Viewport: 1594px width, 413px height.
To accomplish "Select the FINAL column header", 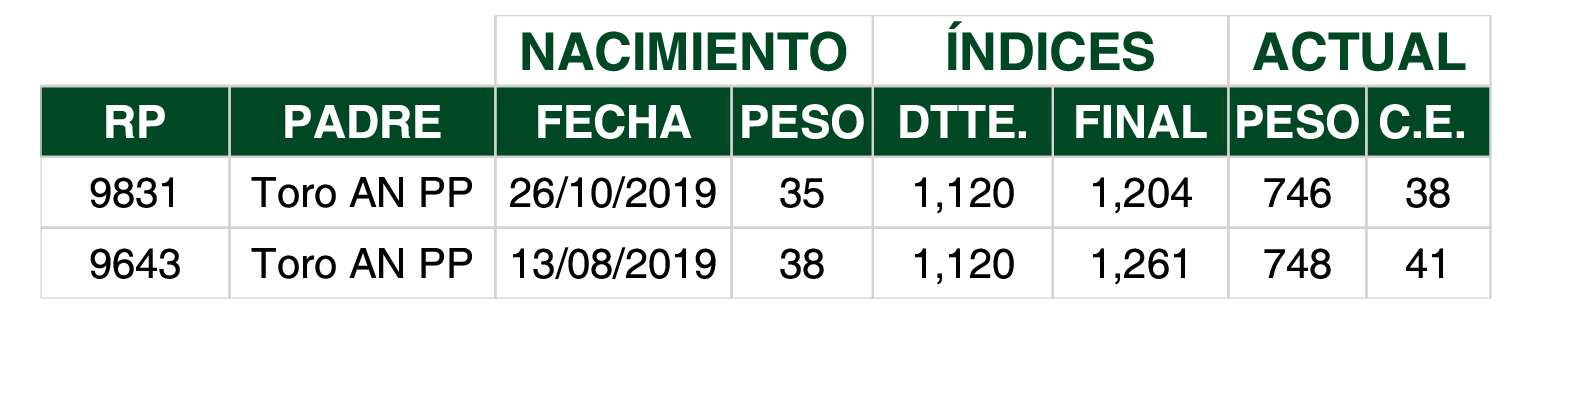I will click(x=1140, y=122).
